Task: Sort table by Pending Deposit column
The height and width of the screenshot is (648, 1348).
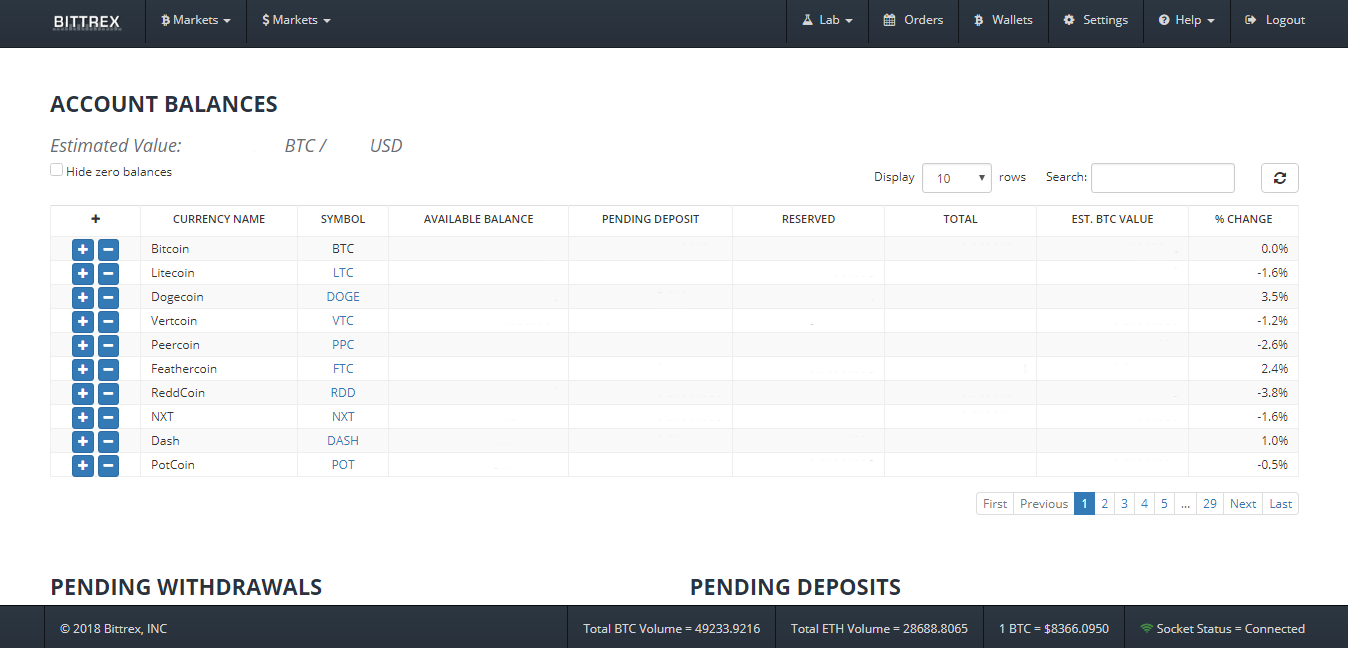Action: (650, 219)
